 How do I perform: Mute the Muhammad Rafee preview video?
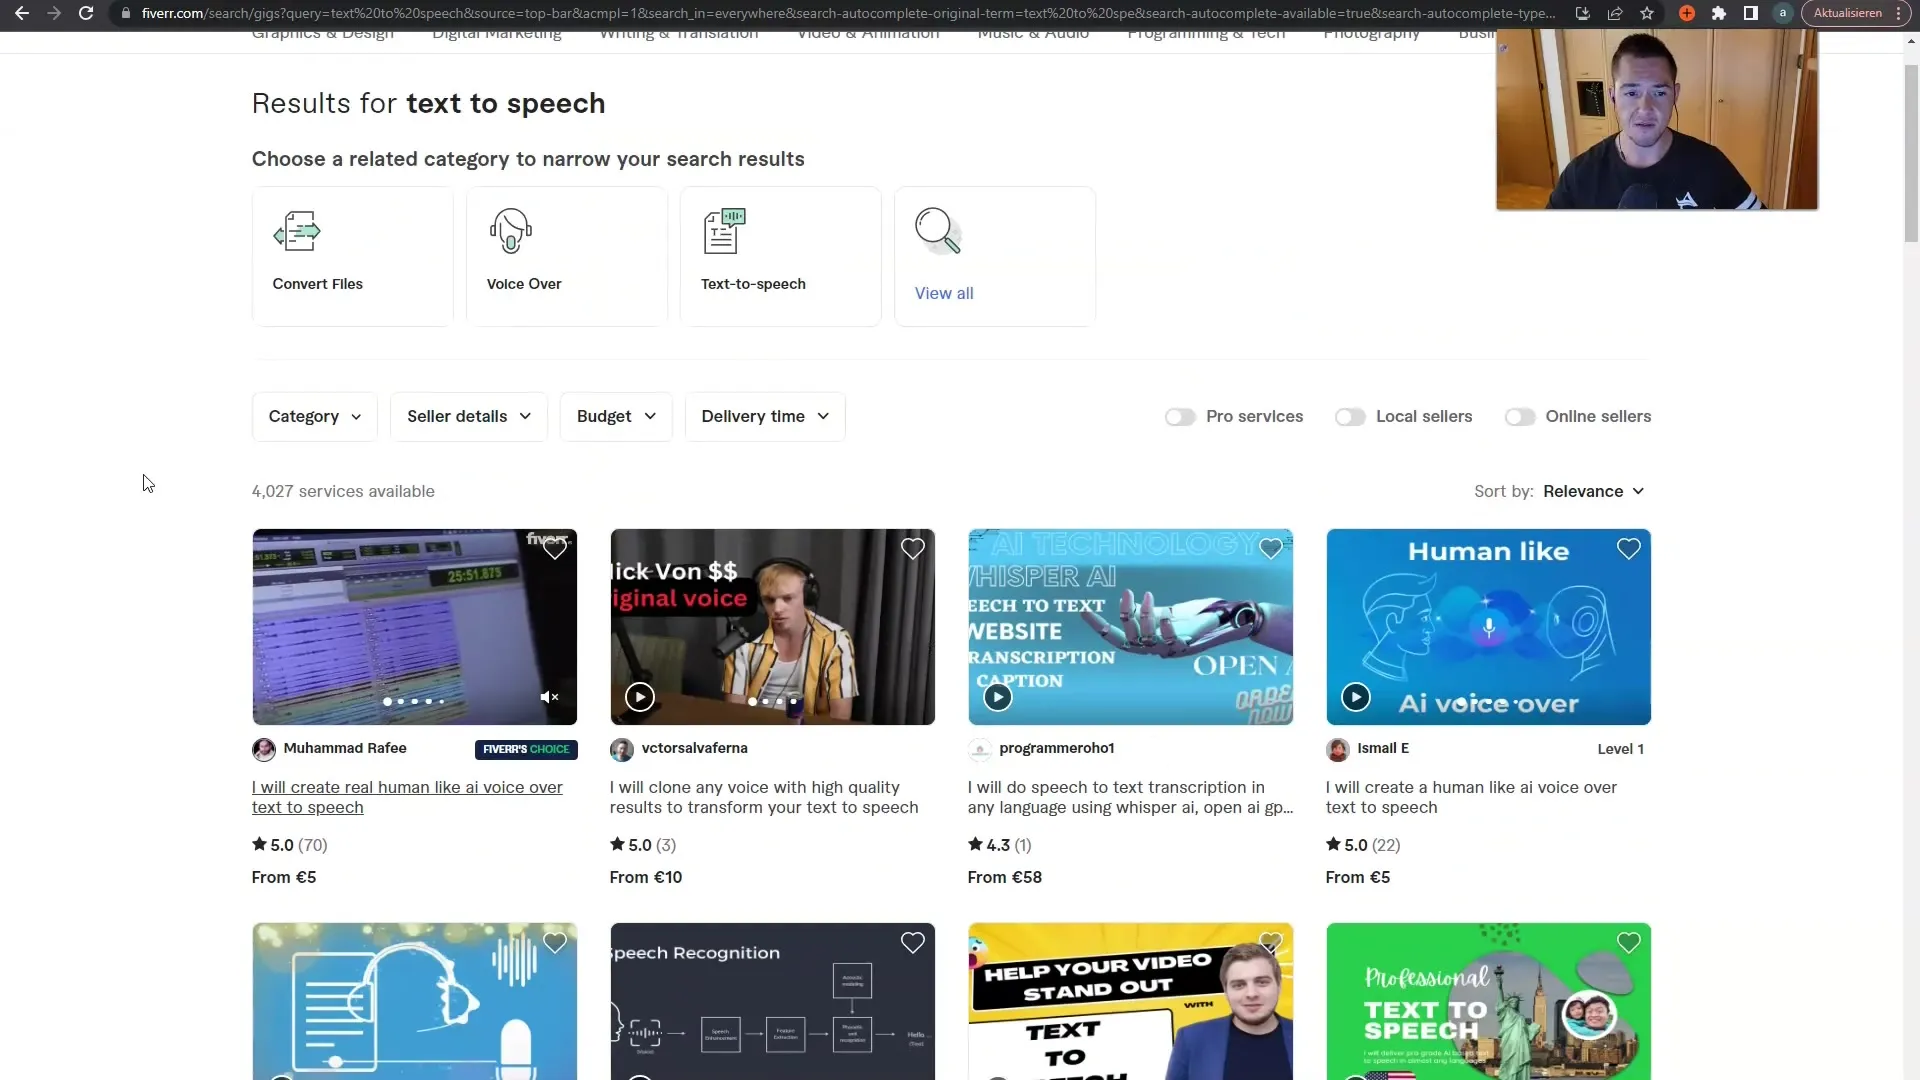coord(549,696)
